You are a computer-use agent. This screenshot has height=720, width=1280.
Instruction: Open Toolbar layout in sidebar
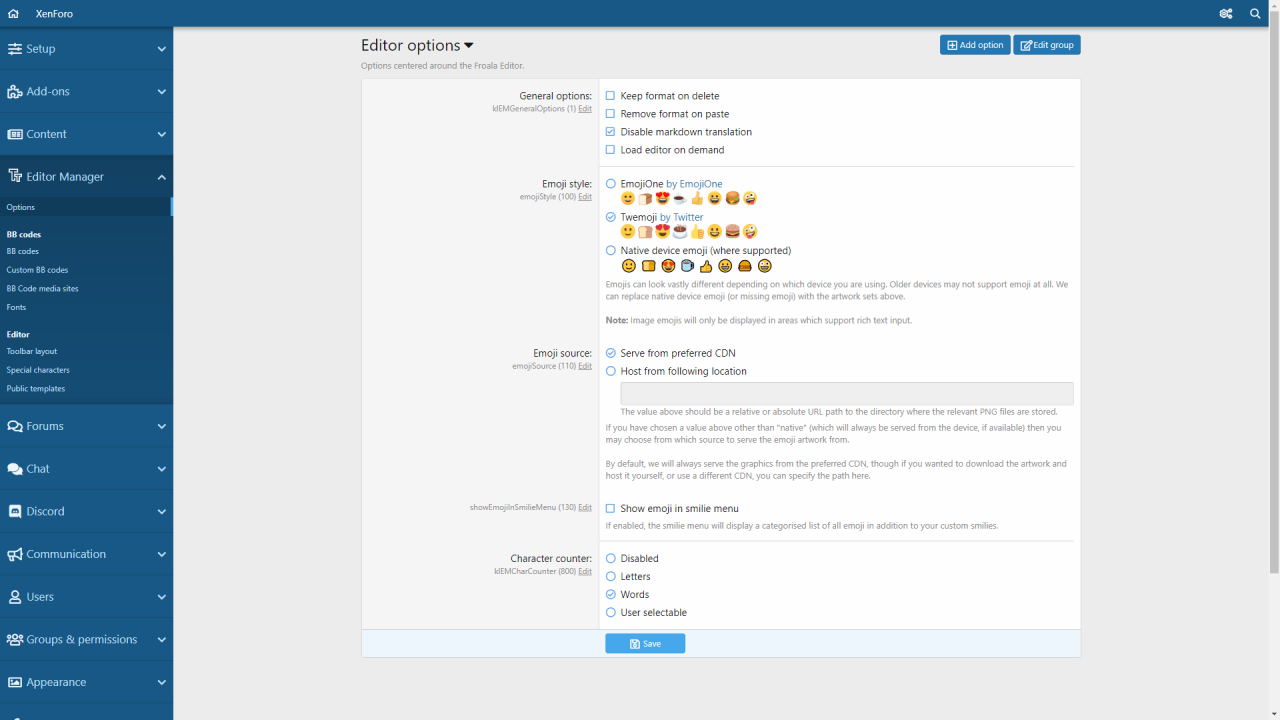coord(32,351)
